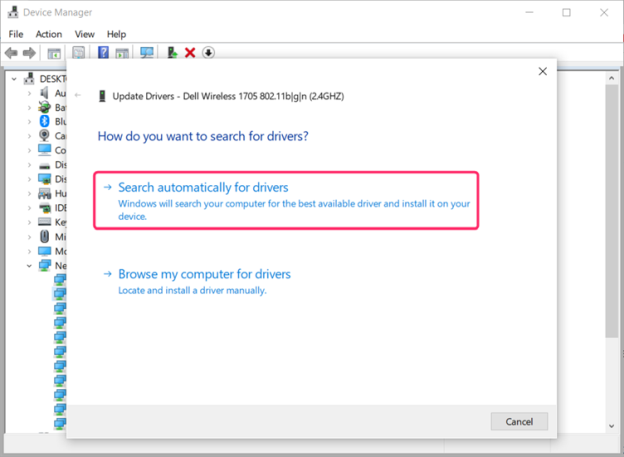This screenshot has height=457, width=624.
Task: Select the mouse category icon
Action: pos(44,236)
